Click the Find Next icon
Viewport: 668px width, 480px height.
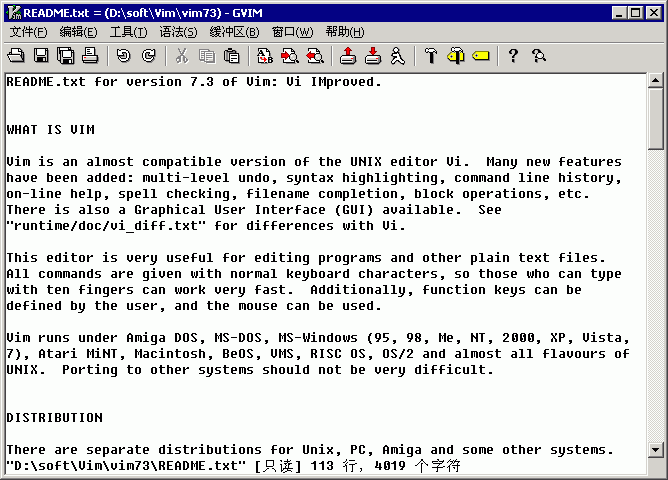pos(290,56)
